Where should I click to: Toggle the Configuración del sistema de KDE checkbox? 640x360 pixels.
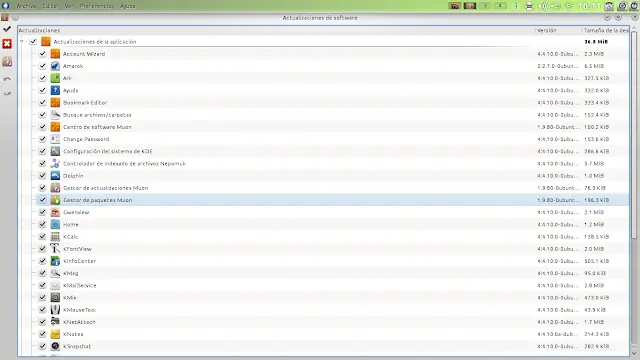click(42, 151)
